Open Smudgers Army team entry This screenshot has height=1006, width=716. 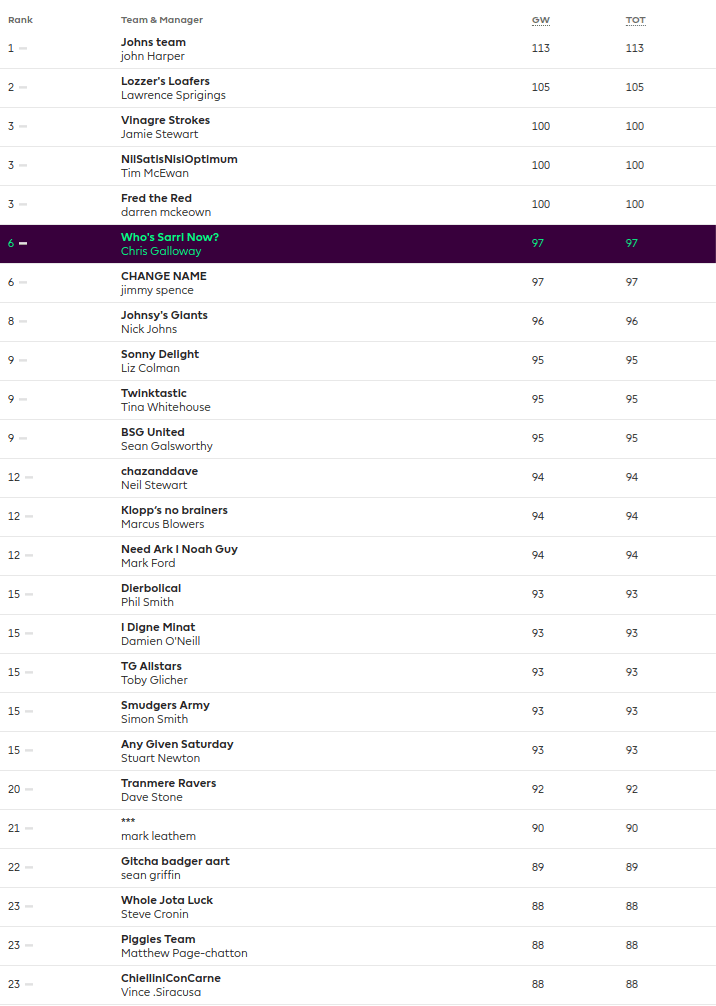click(165, 705)
